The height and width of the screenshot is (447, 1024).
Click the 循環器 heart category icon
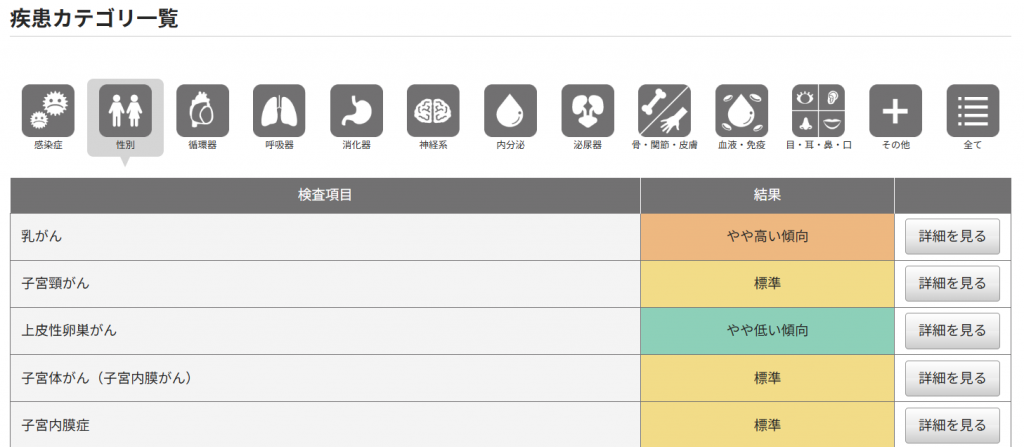tap(202, 111)
